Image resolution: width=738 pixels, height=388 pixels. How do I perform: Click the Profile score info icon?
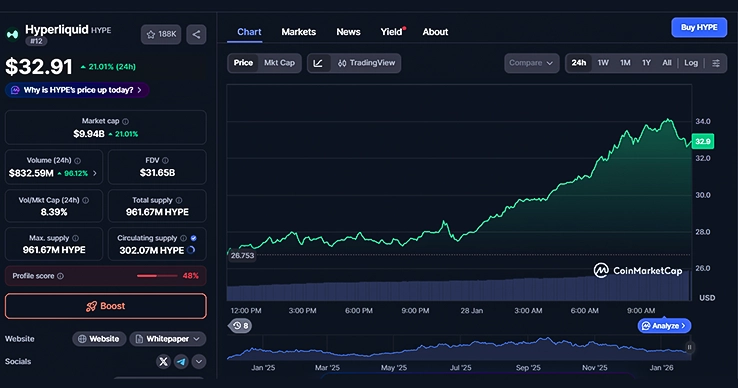[61, 276]
